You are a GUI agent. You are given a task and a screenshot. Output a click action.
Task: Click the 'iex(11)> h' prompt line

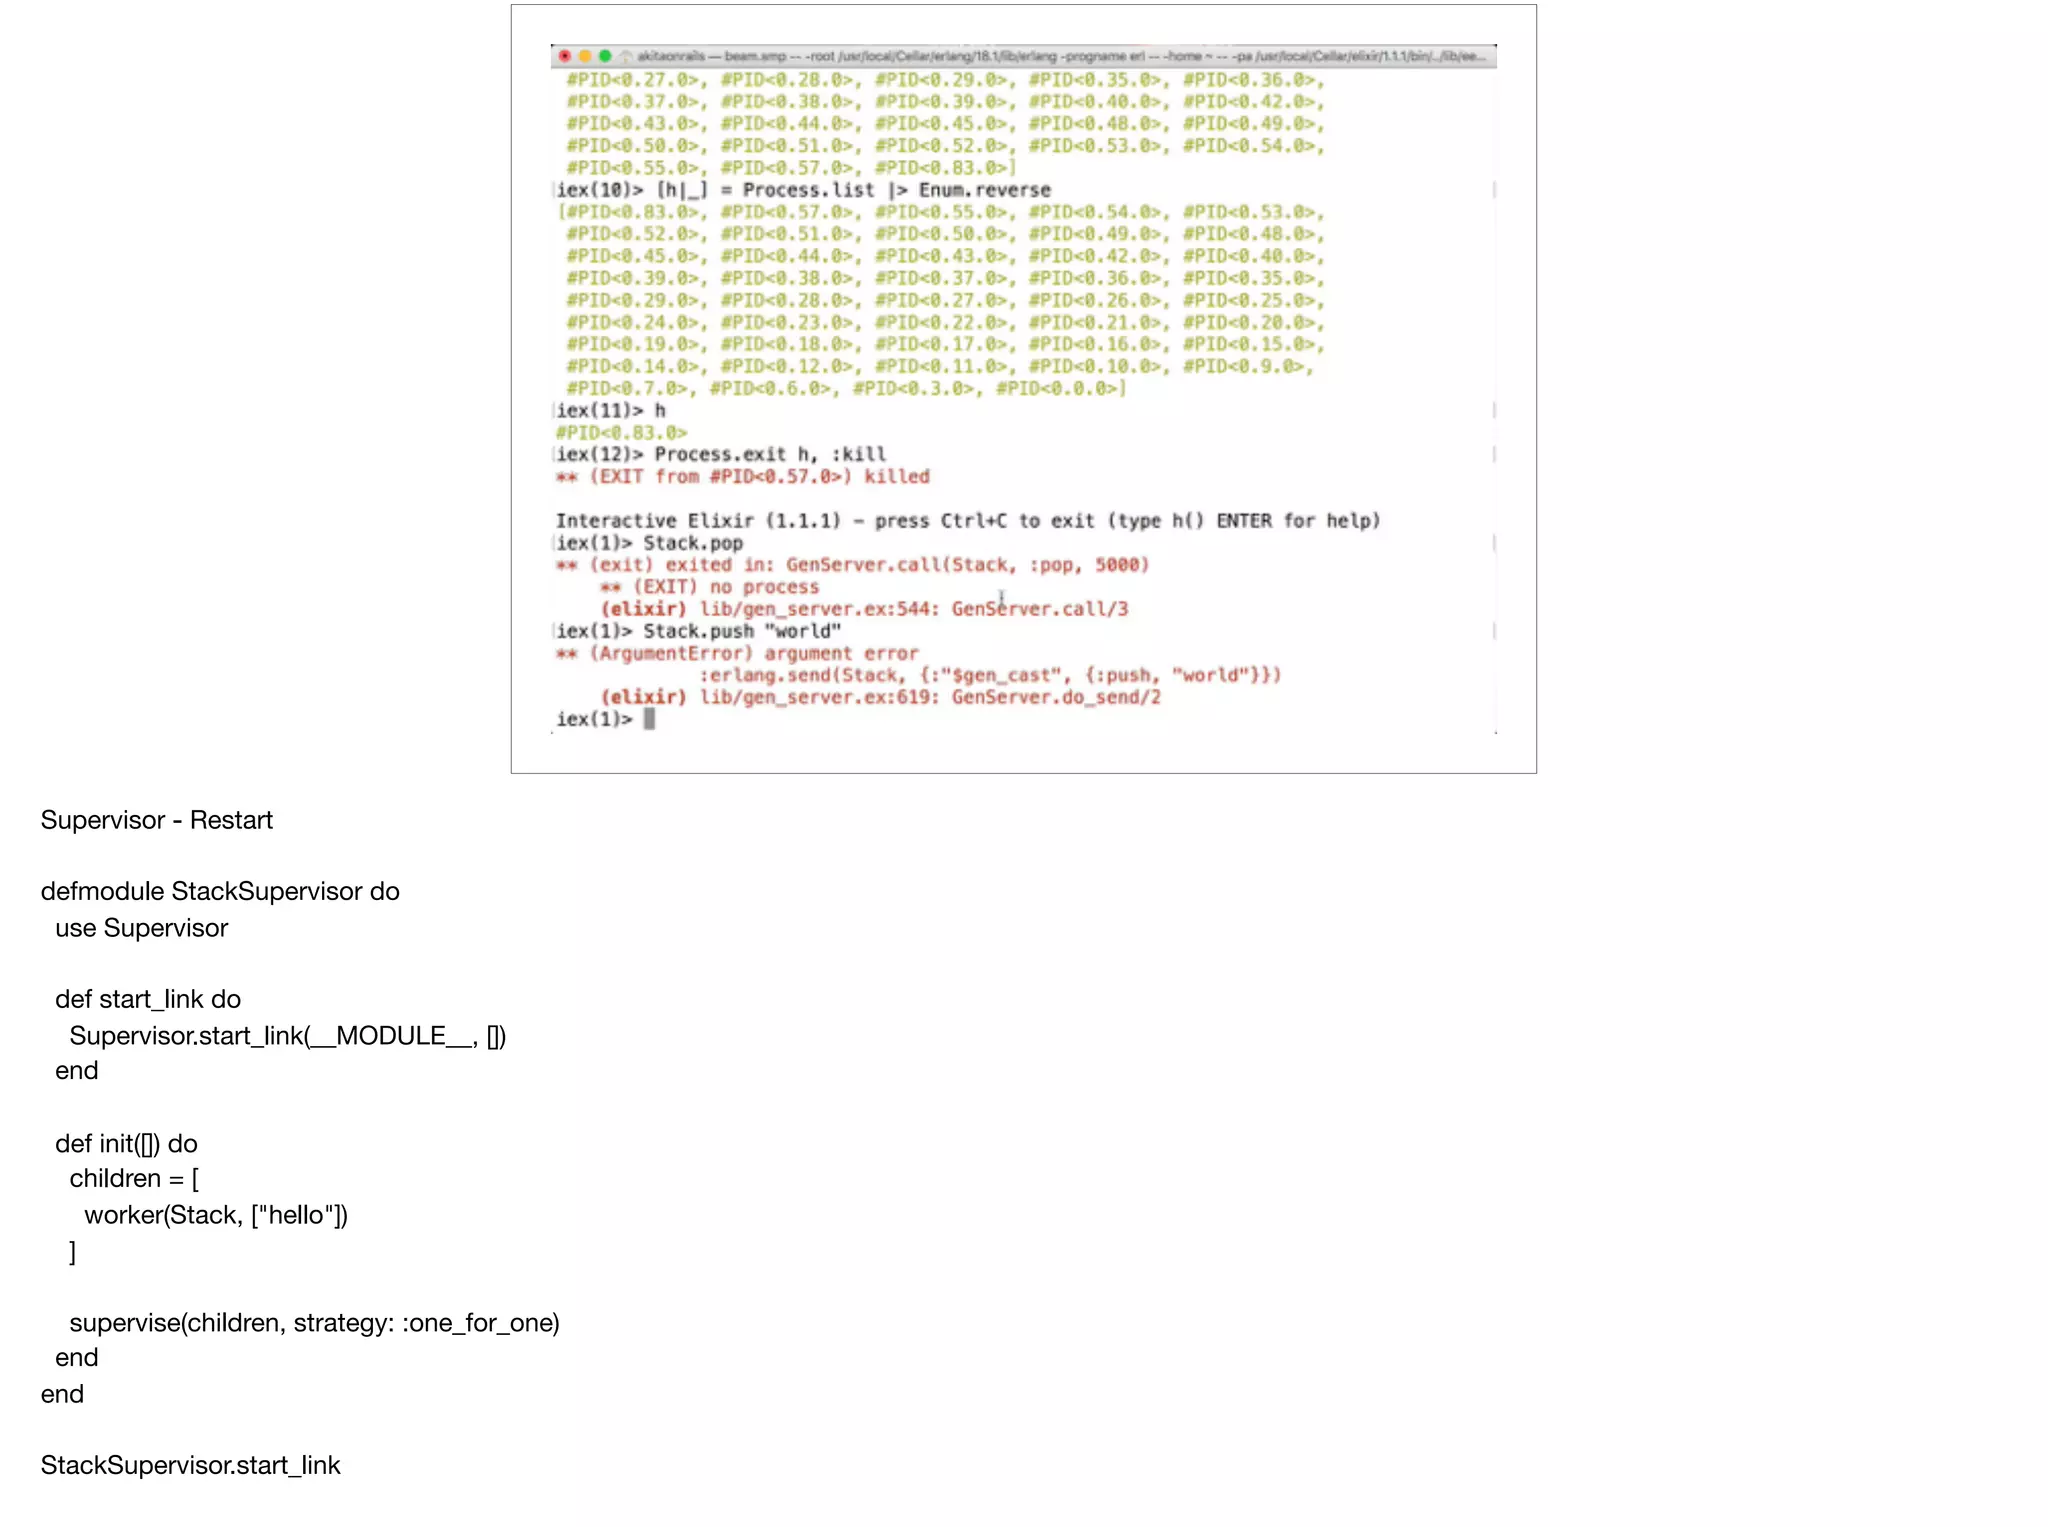coord(611,411)
